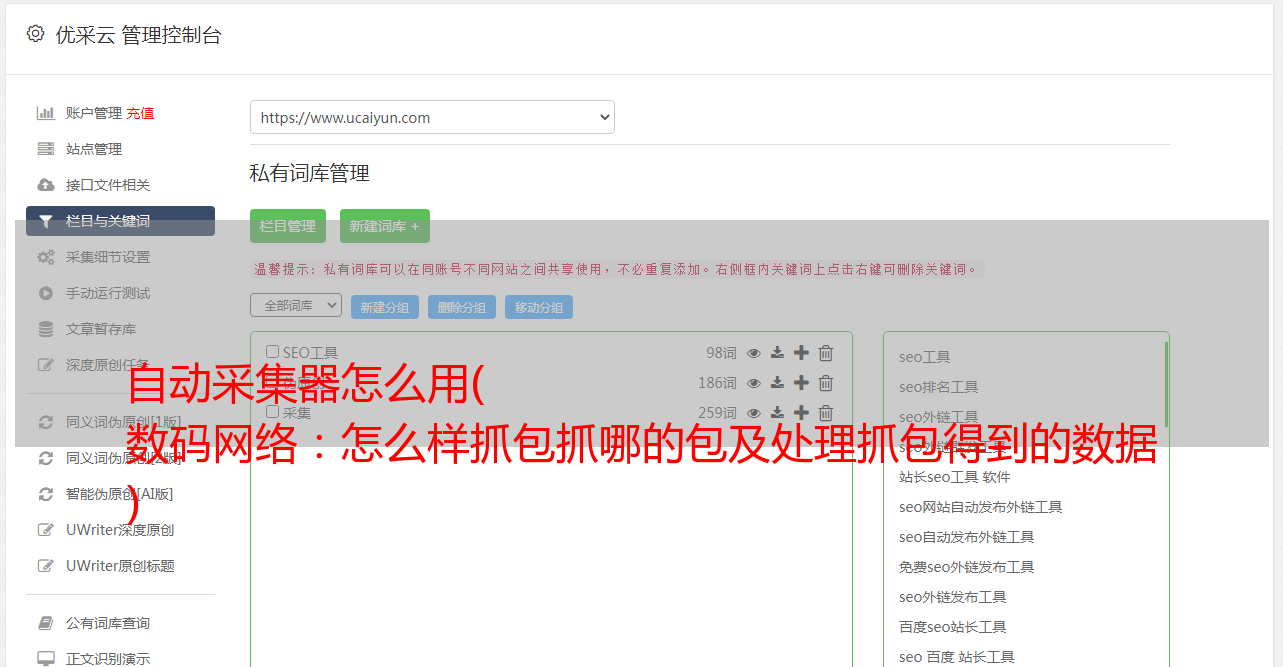Click the edit icon for UWriter原创标题
This screenshot has height=667, width=1283.
pos(45,566)
